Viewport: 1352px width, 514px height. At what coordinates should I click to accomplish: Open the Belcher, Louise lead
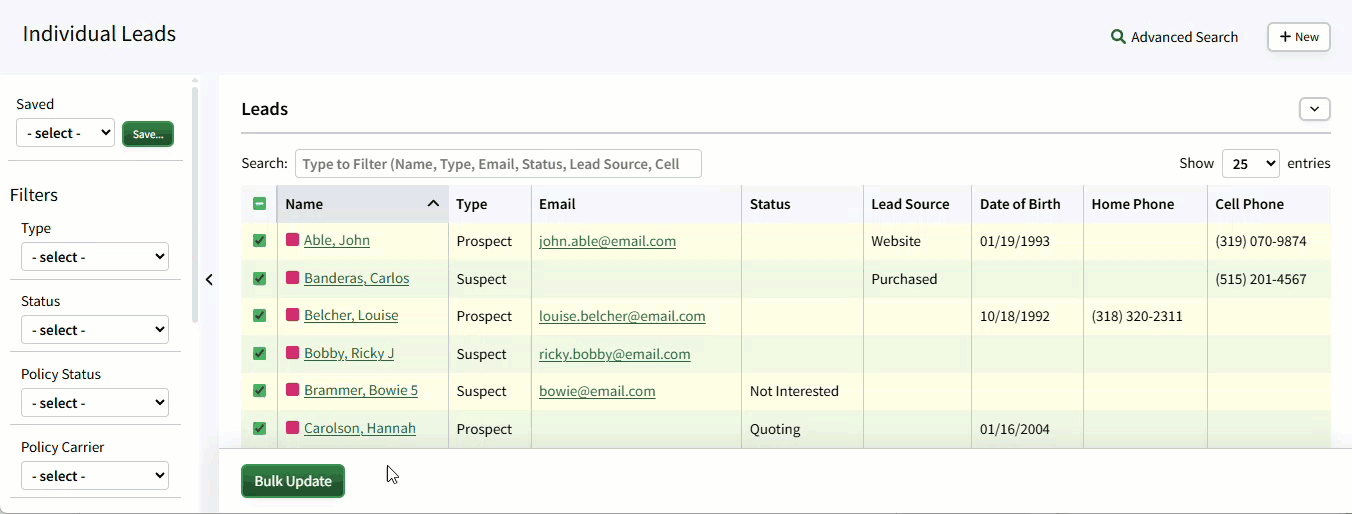[x=351, y=315]
